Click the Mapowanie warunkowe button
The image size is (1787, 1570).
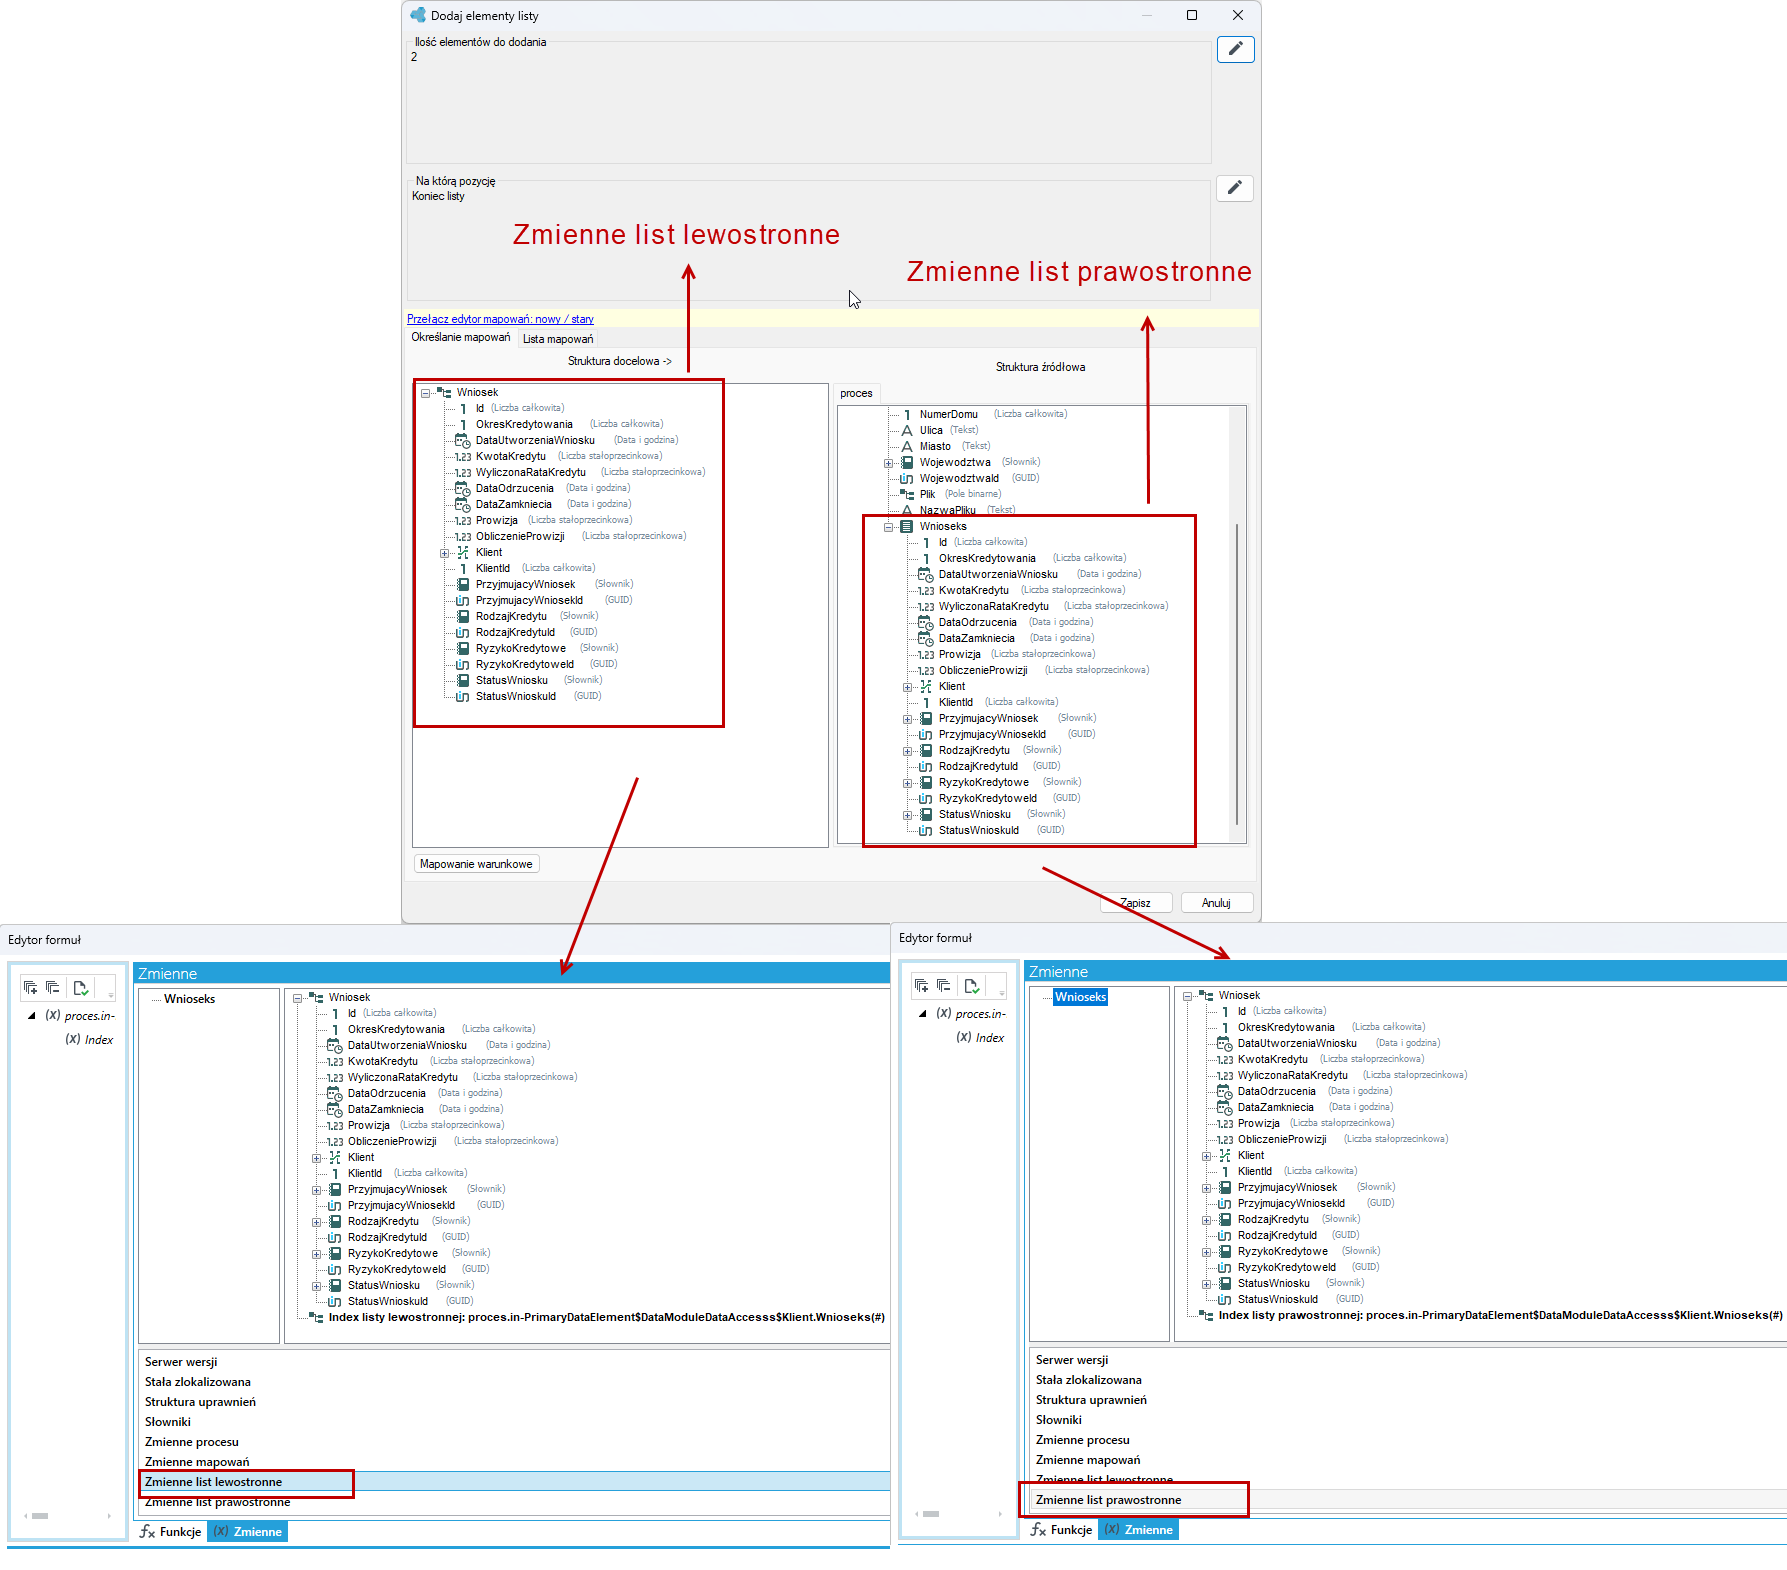[x=476, y=864]
